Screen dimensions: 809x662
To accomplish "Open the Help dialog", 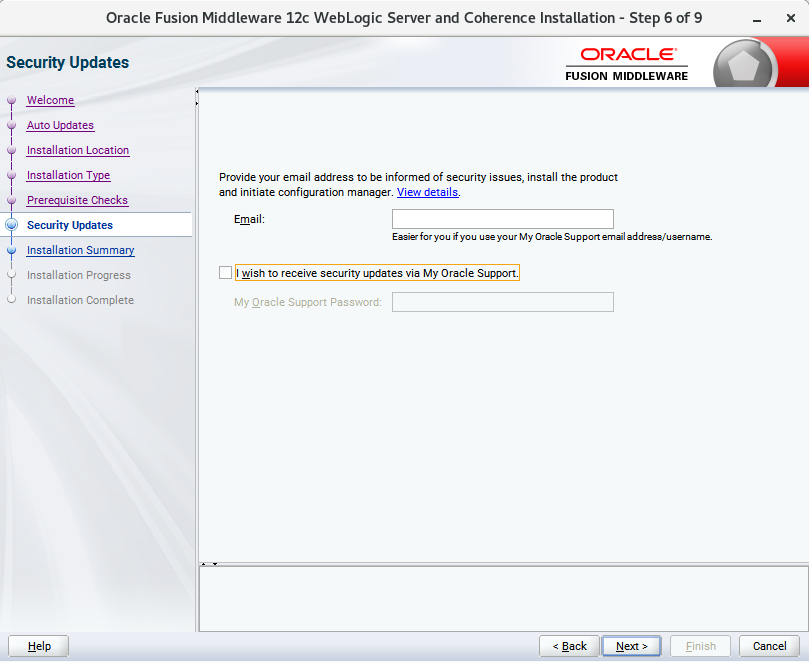I will click(39, 646).
